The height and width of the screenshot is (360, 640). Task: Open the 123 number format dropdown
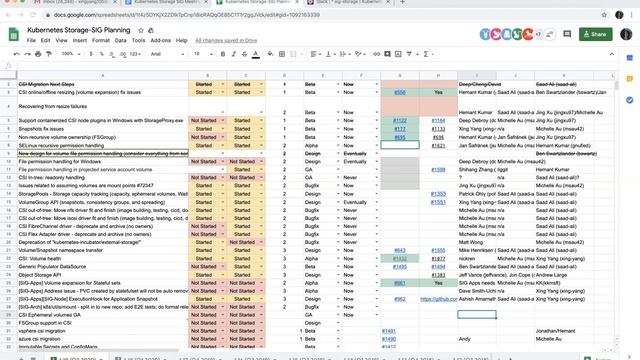[135, 54]
